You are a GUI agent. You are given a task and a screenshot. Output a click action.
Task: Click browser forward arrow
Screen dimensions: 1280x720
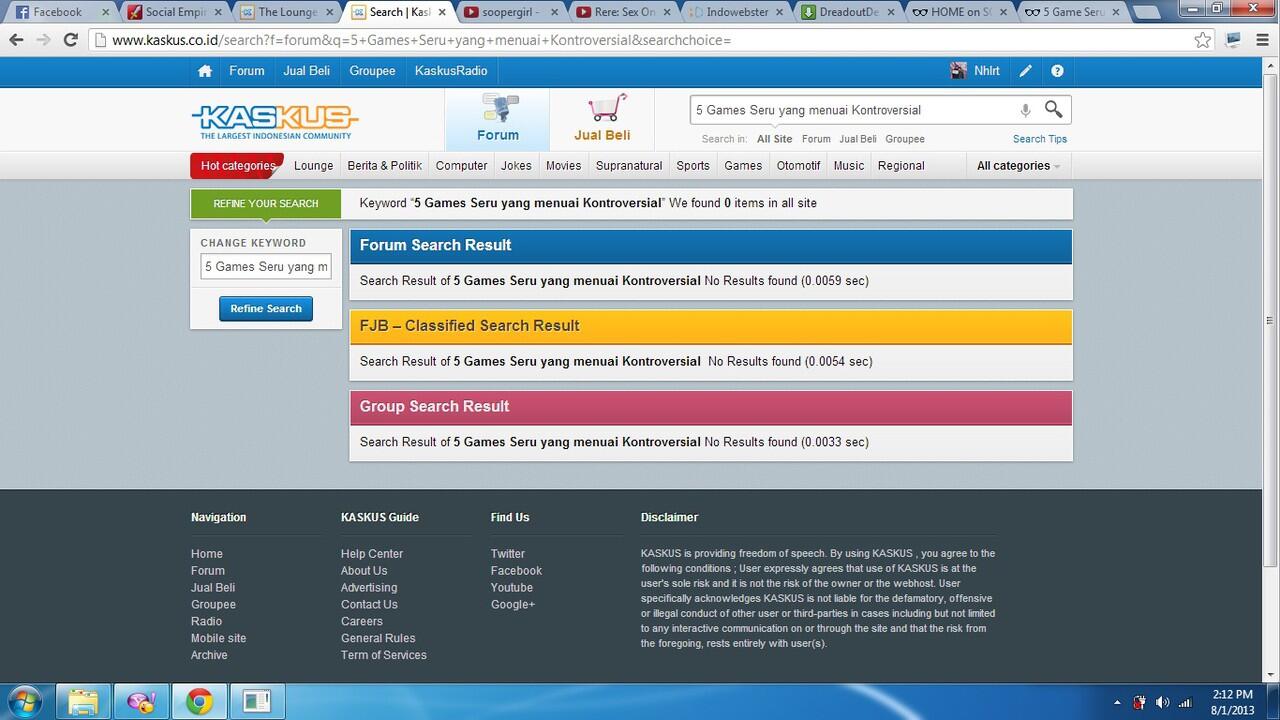(x=43, y=40)
